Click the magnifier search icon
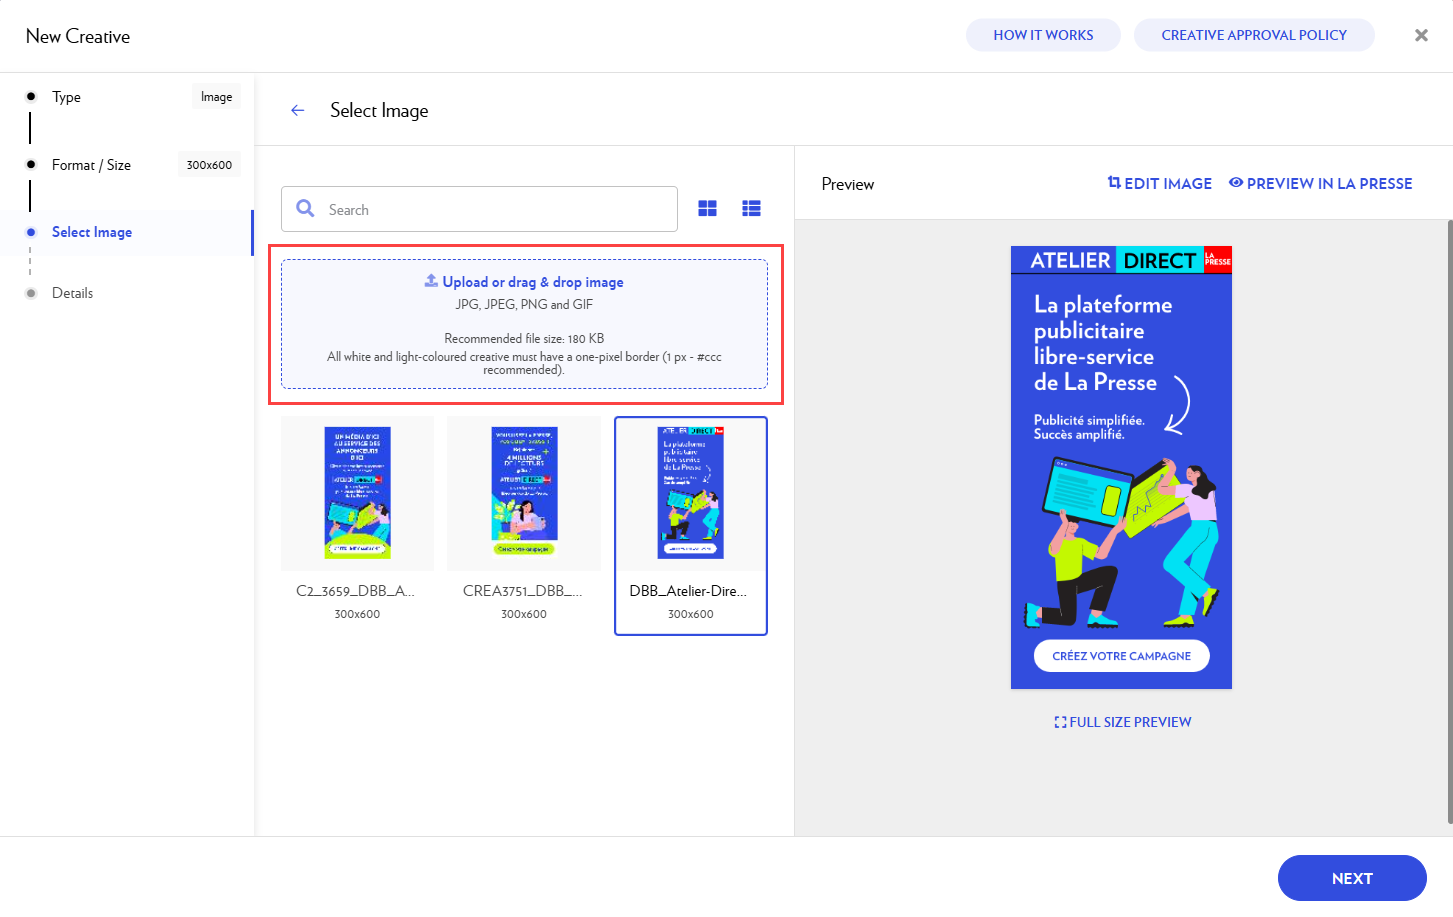Viewport: 1453px width, 917px height. point(305,209)
